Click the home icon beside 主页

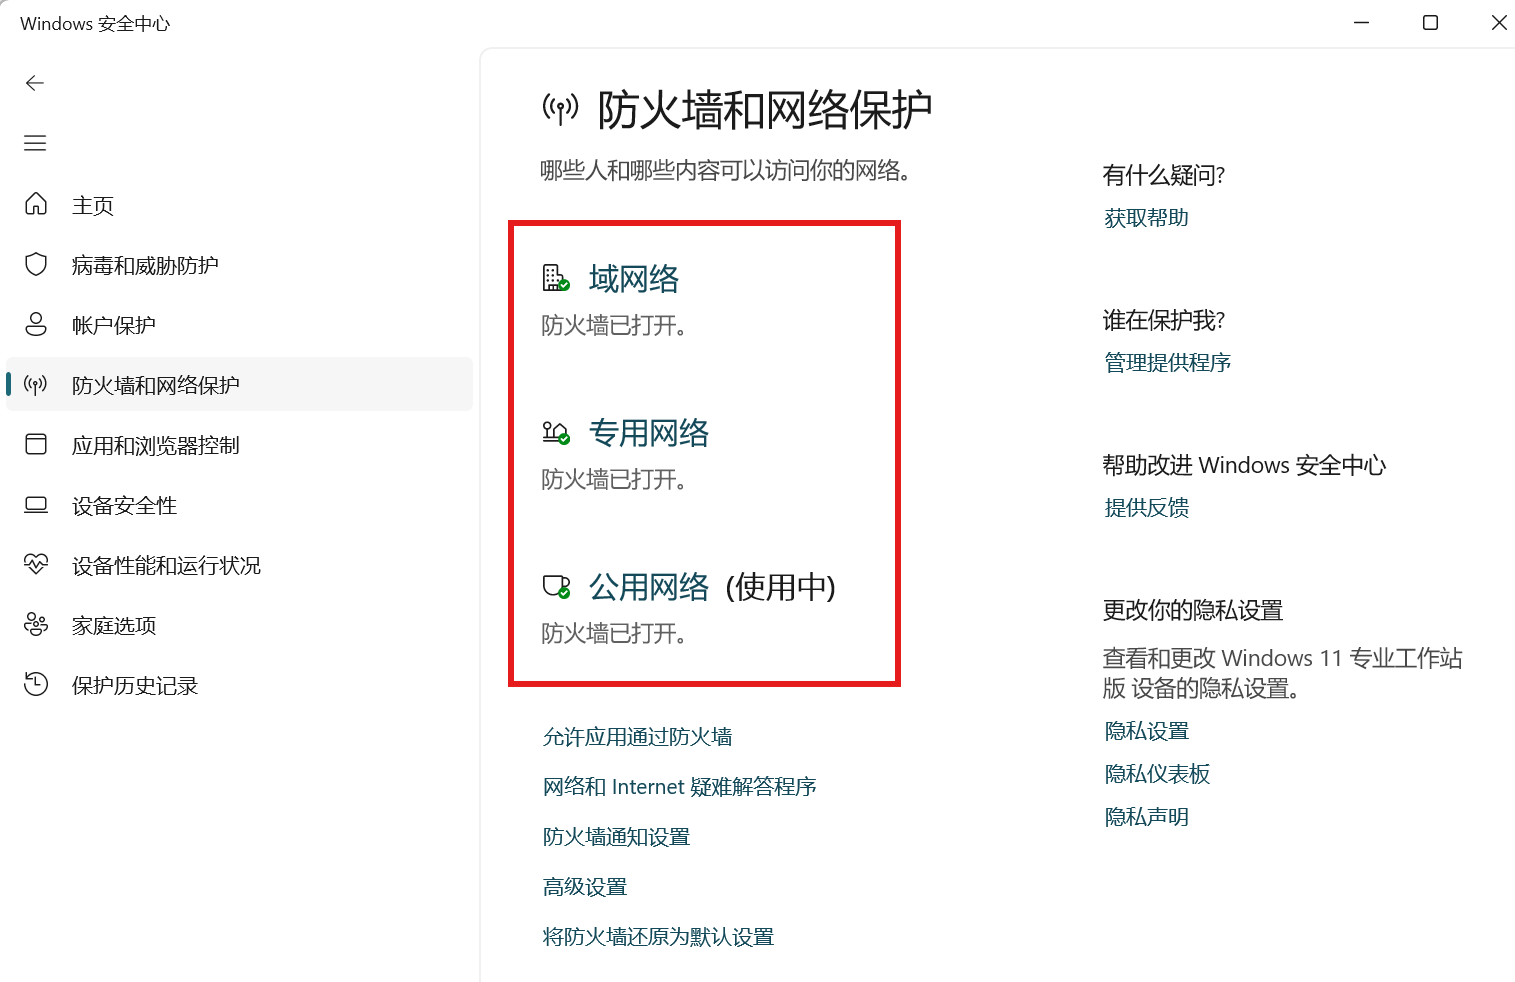[36, 205]
